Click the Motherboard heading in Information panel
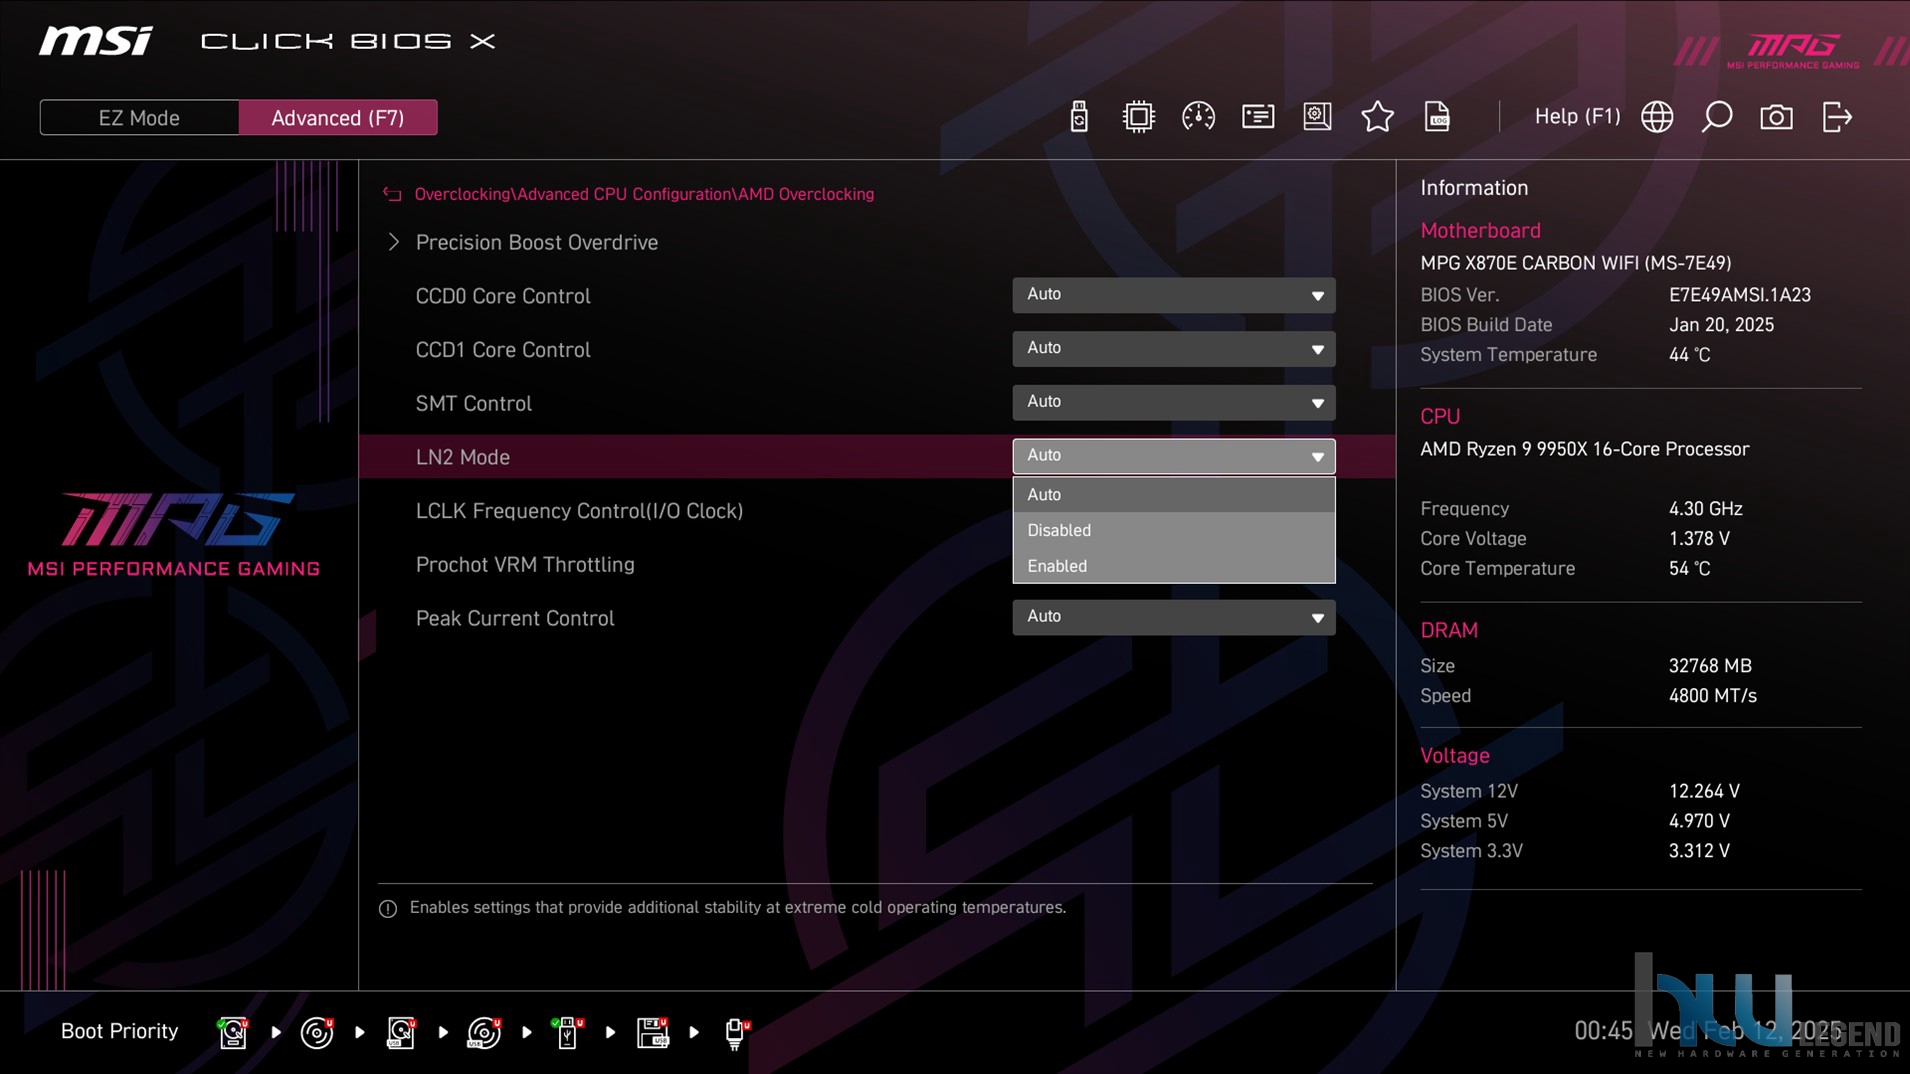 (1480, 231)
